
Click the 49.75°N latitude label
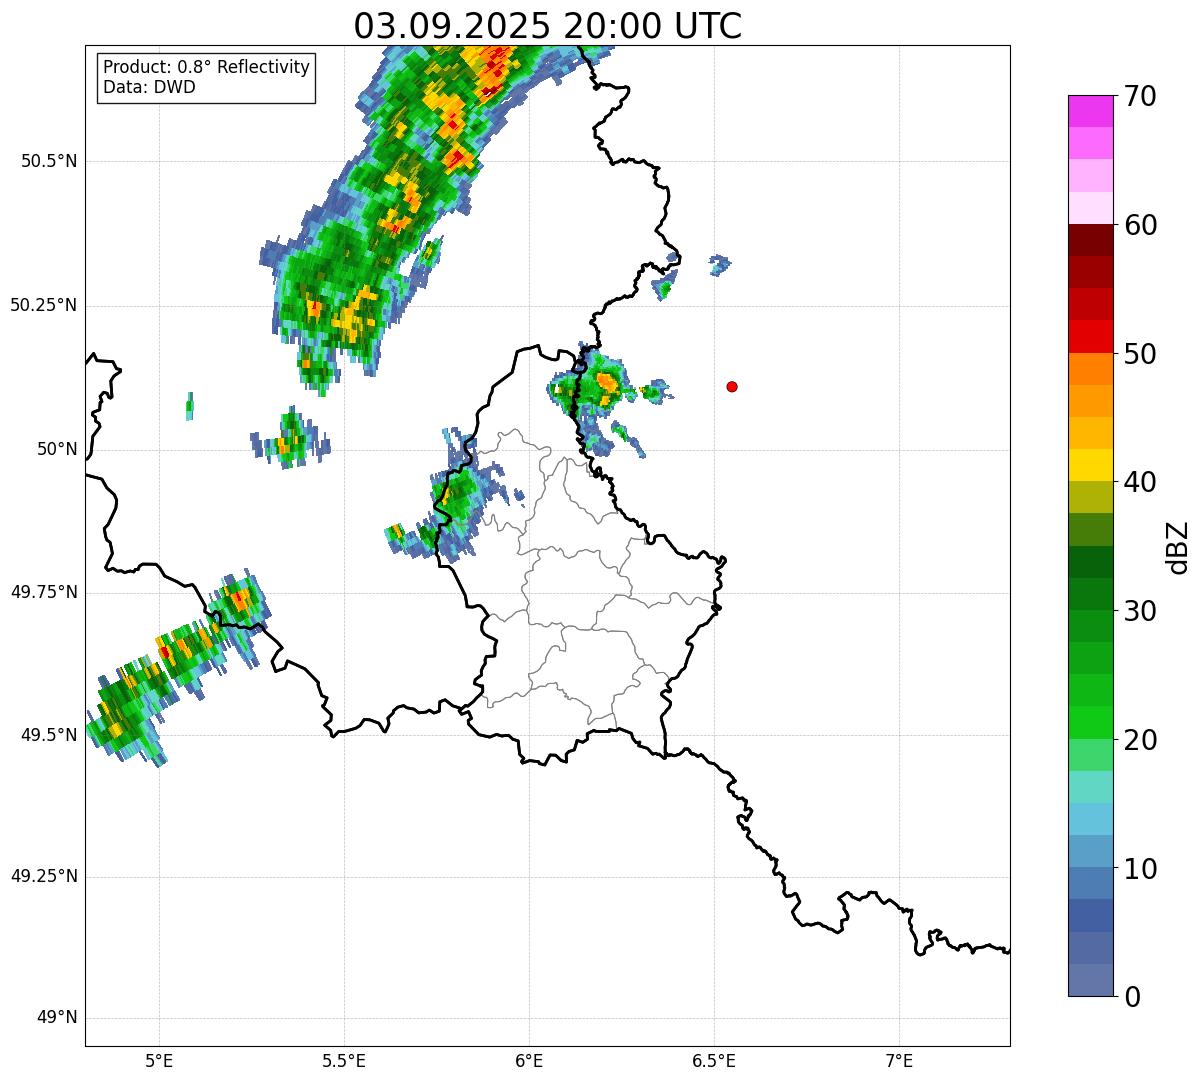point(44,592)
